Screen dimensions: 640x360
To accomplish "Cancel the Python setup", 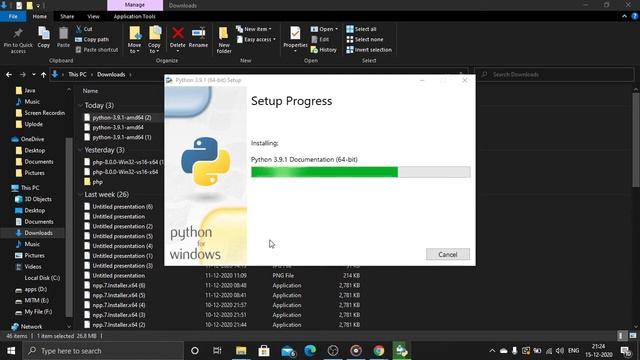I will coord(448,254).
